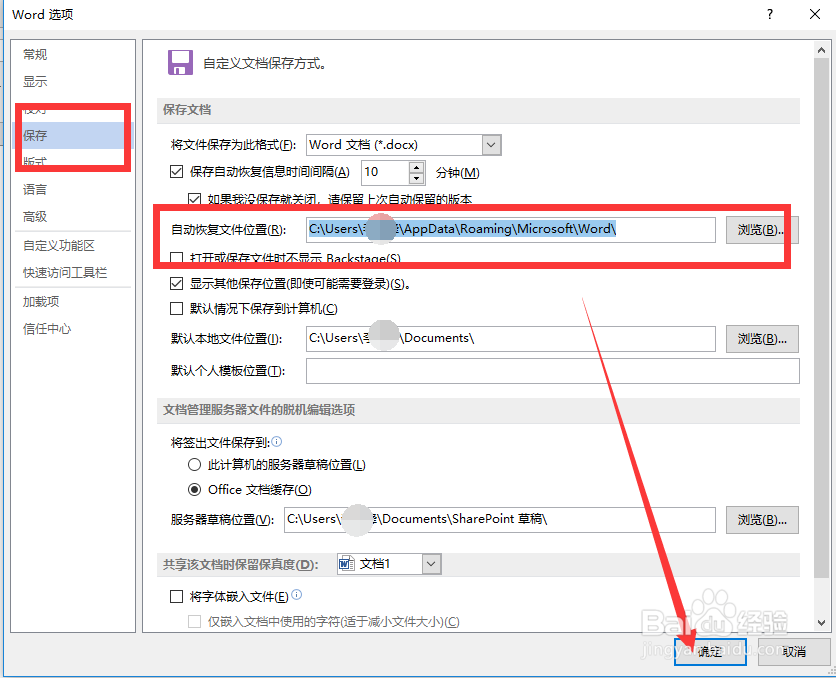The height and width of the screenshot is (678, 836).
Task: Enable 将字体嵌入文件 checkbox
Action: click(176, 596)
